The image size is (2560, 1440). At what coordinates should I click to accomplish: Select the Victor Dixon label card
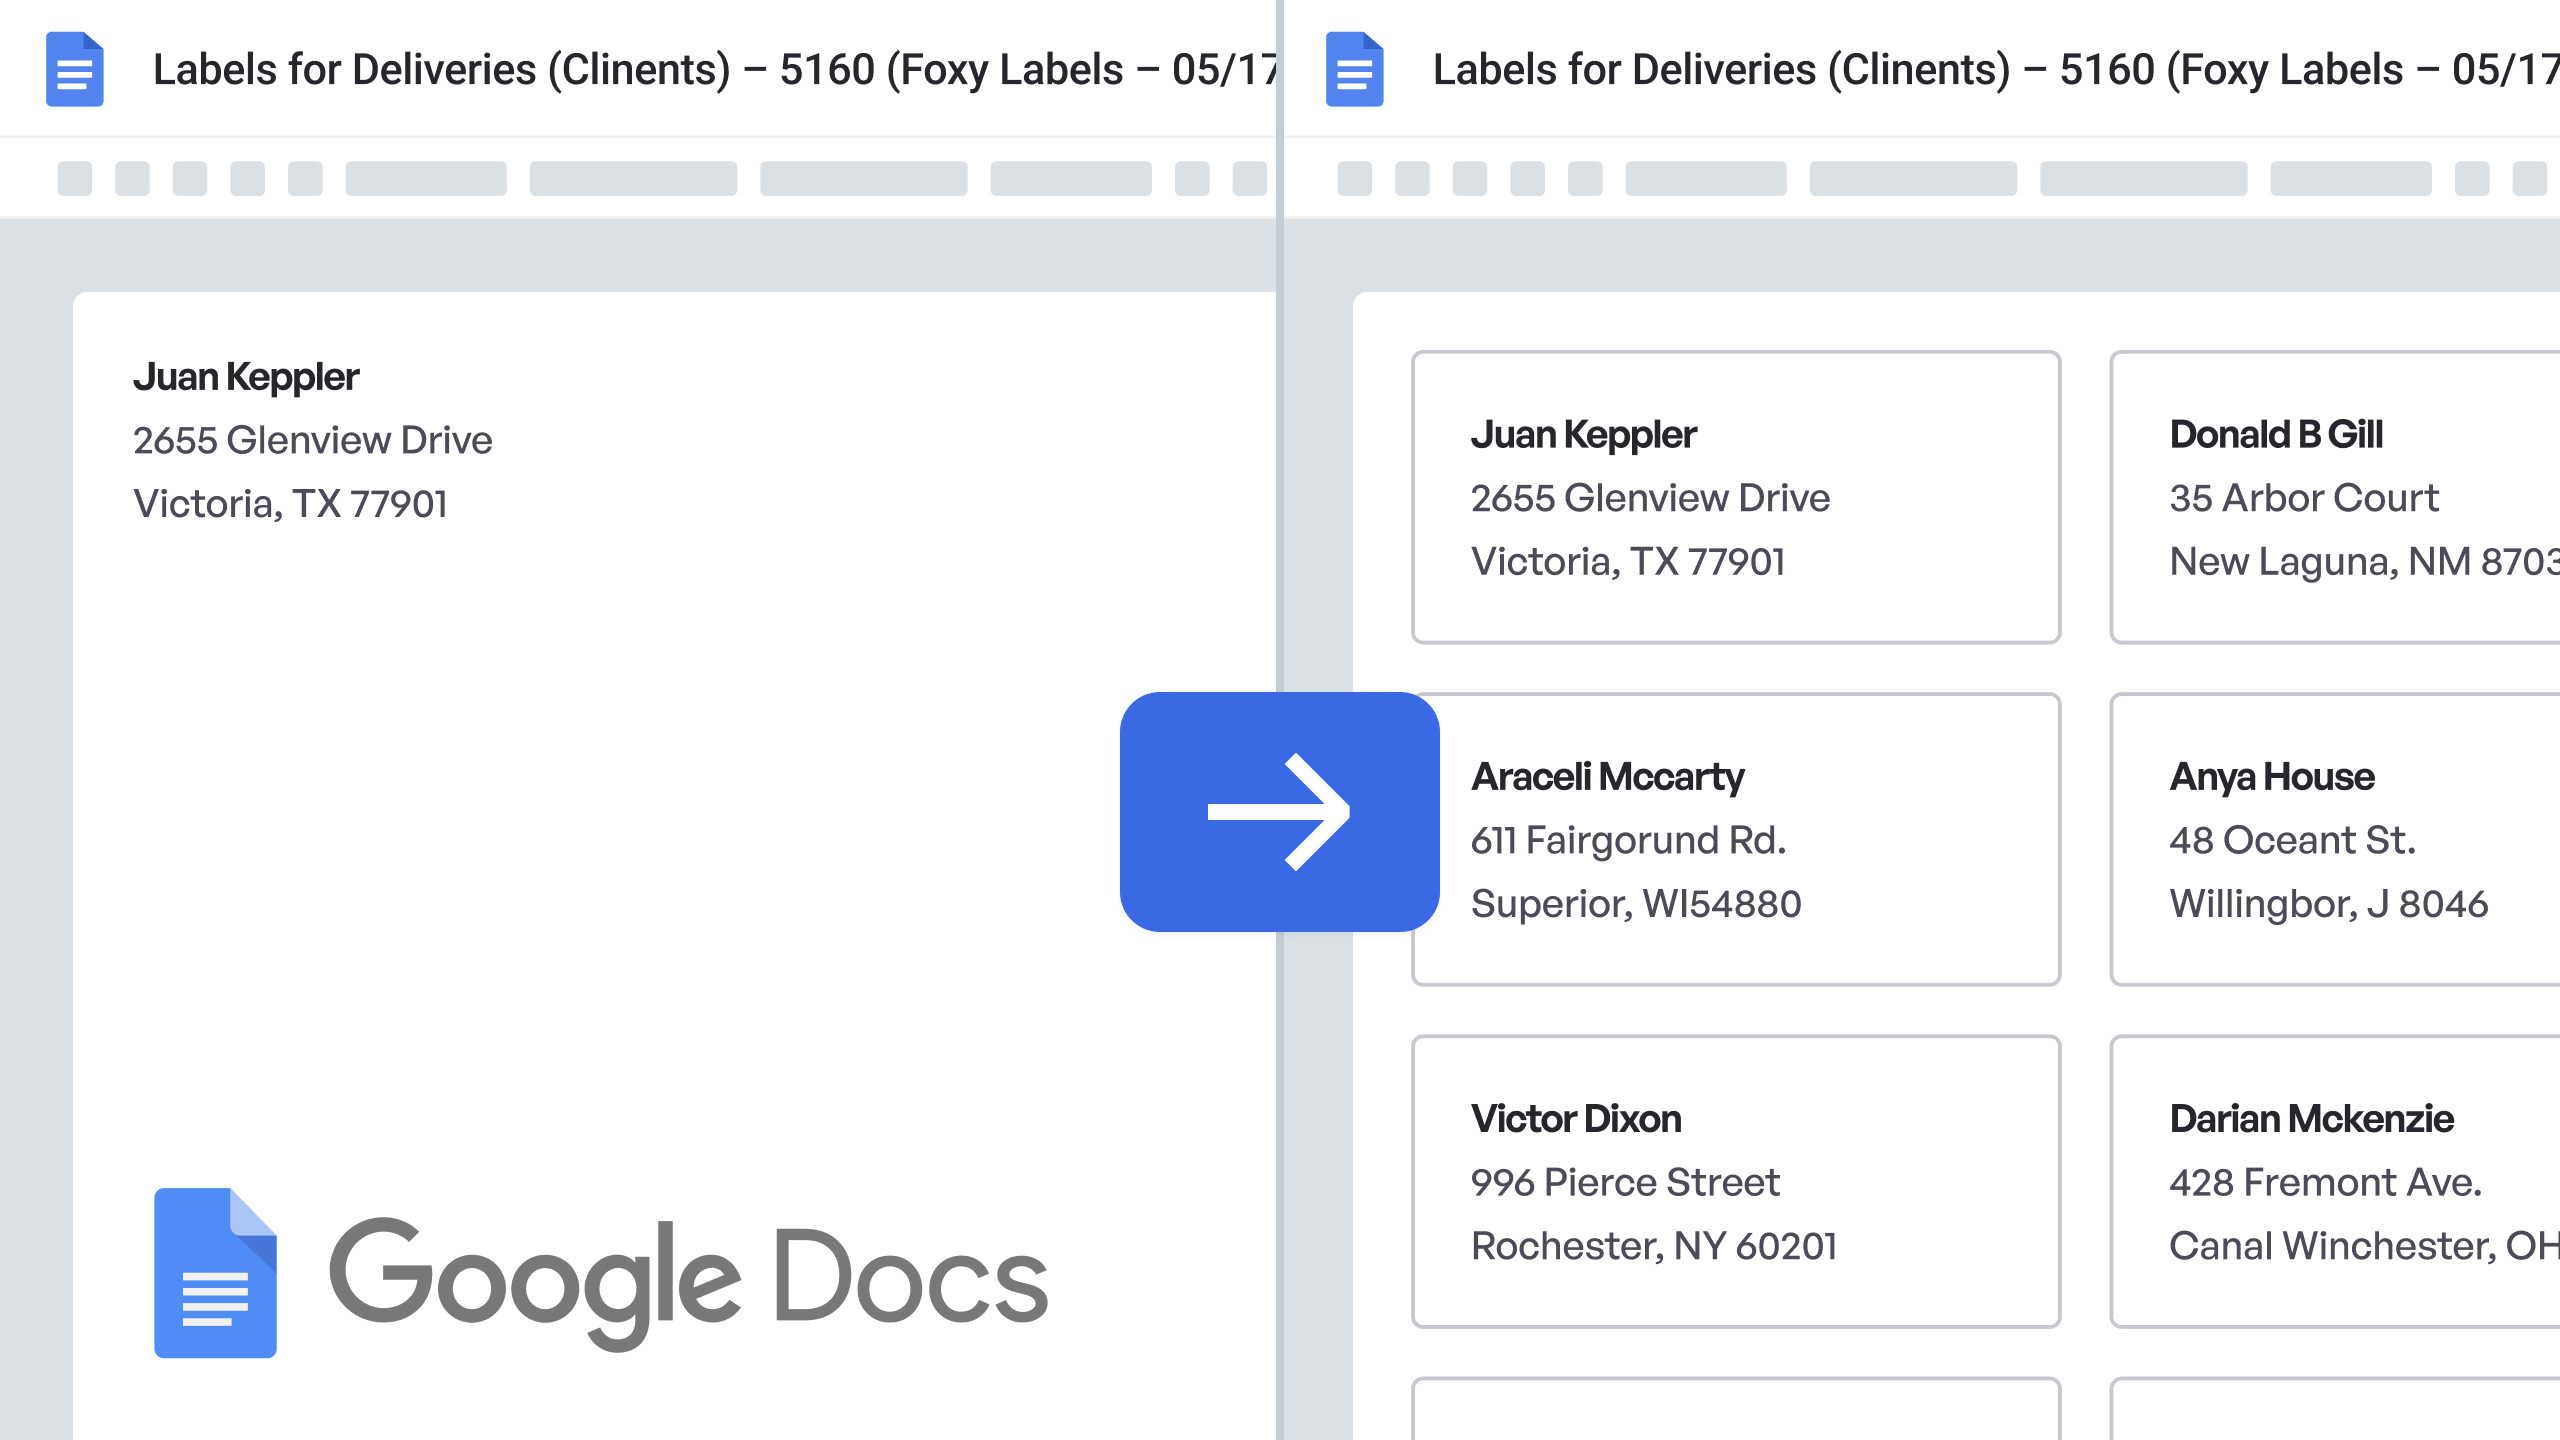[1735, 1181]
